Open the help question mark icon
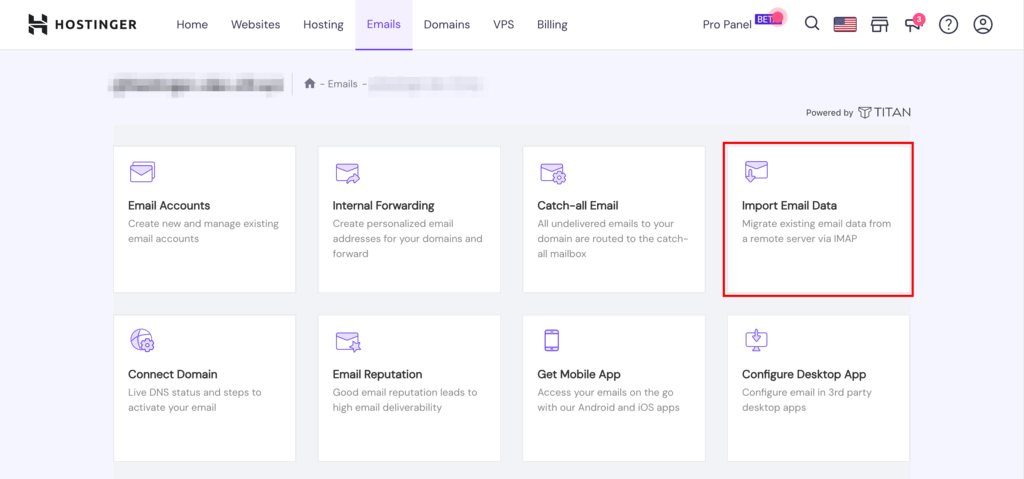 (x=948, y=24)
